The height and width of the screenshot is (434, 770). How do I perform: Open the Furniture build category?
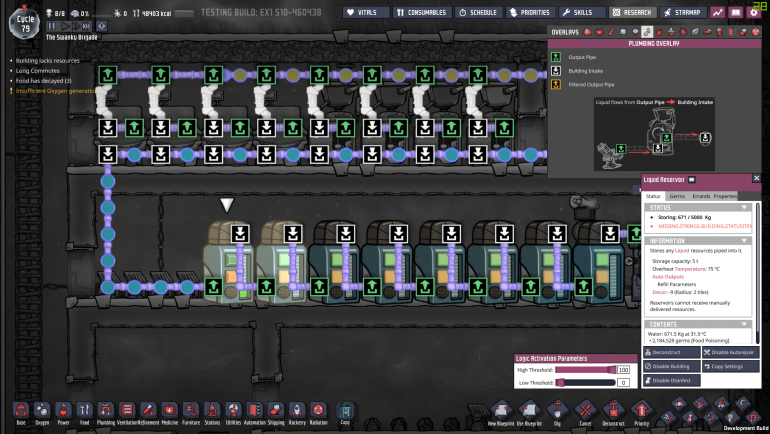(x=191, y=413)
